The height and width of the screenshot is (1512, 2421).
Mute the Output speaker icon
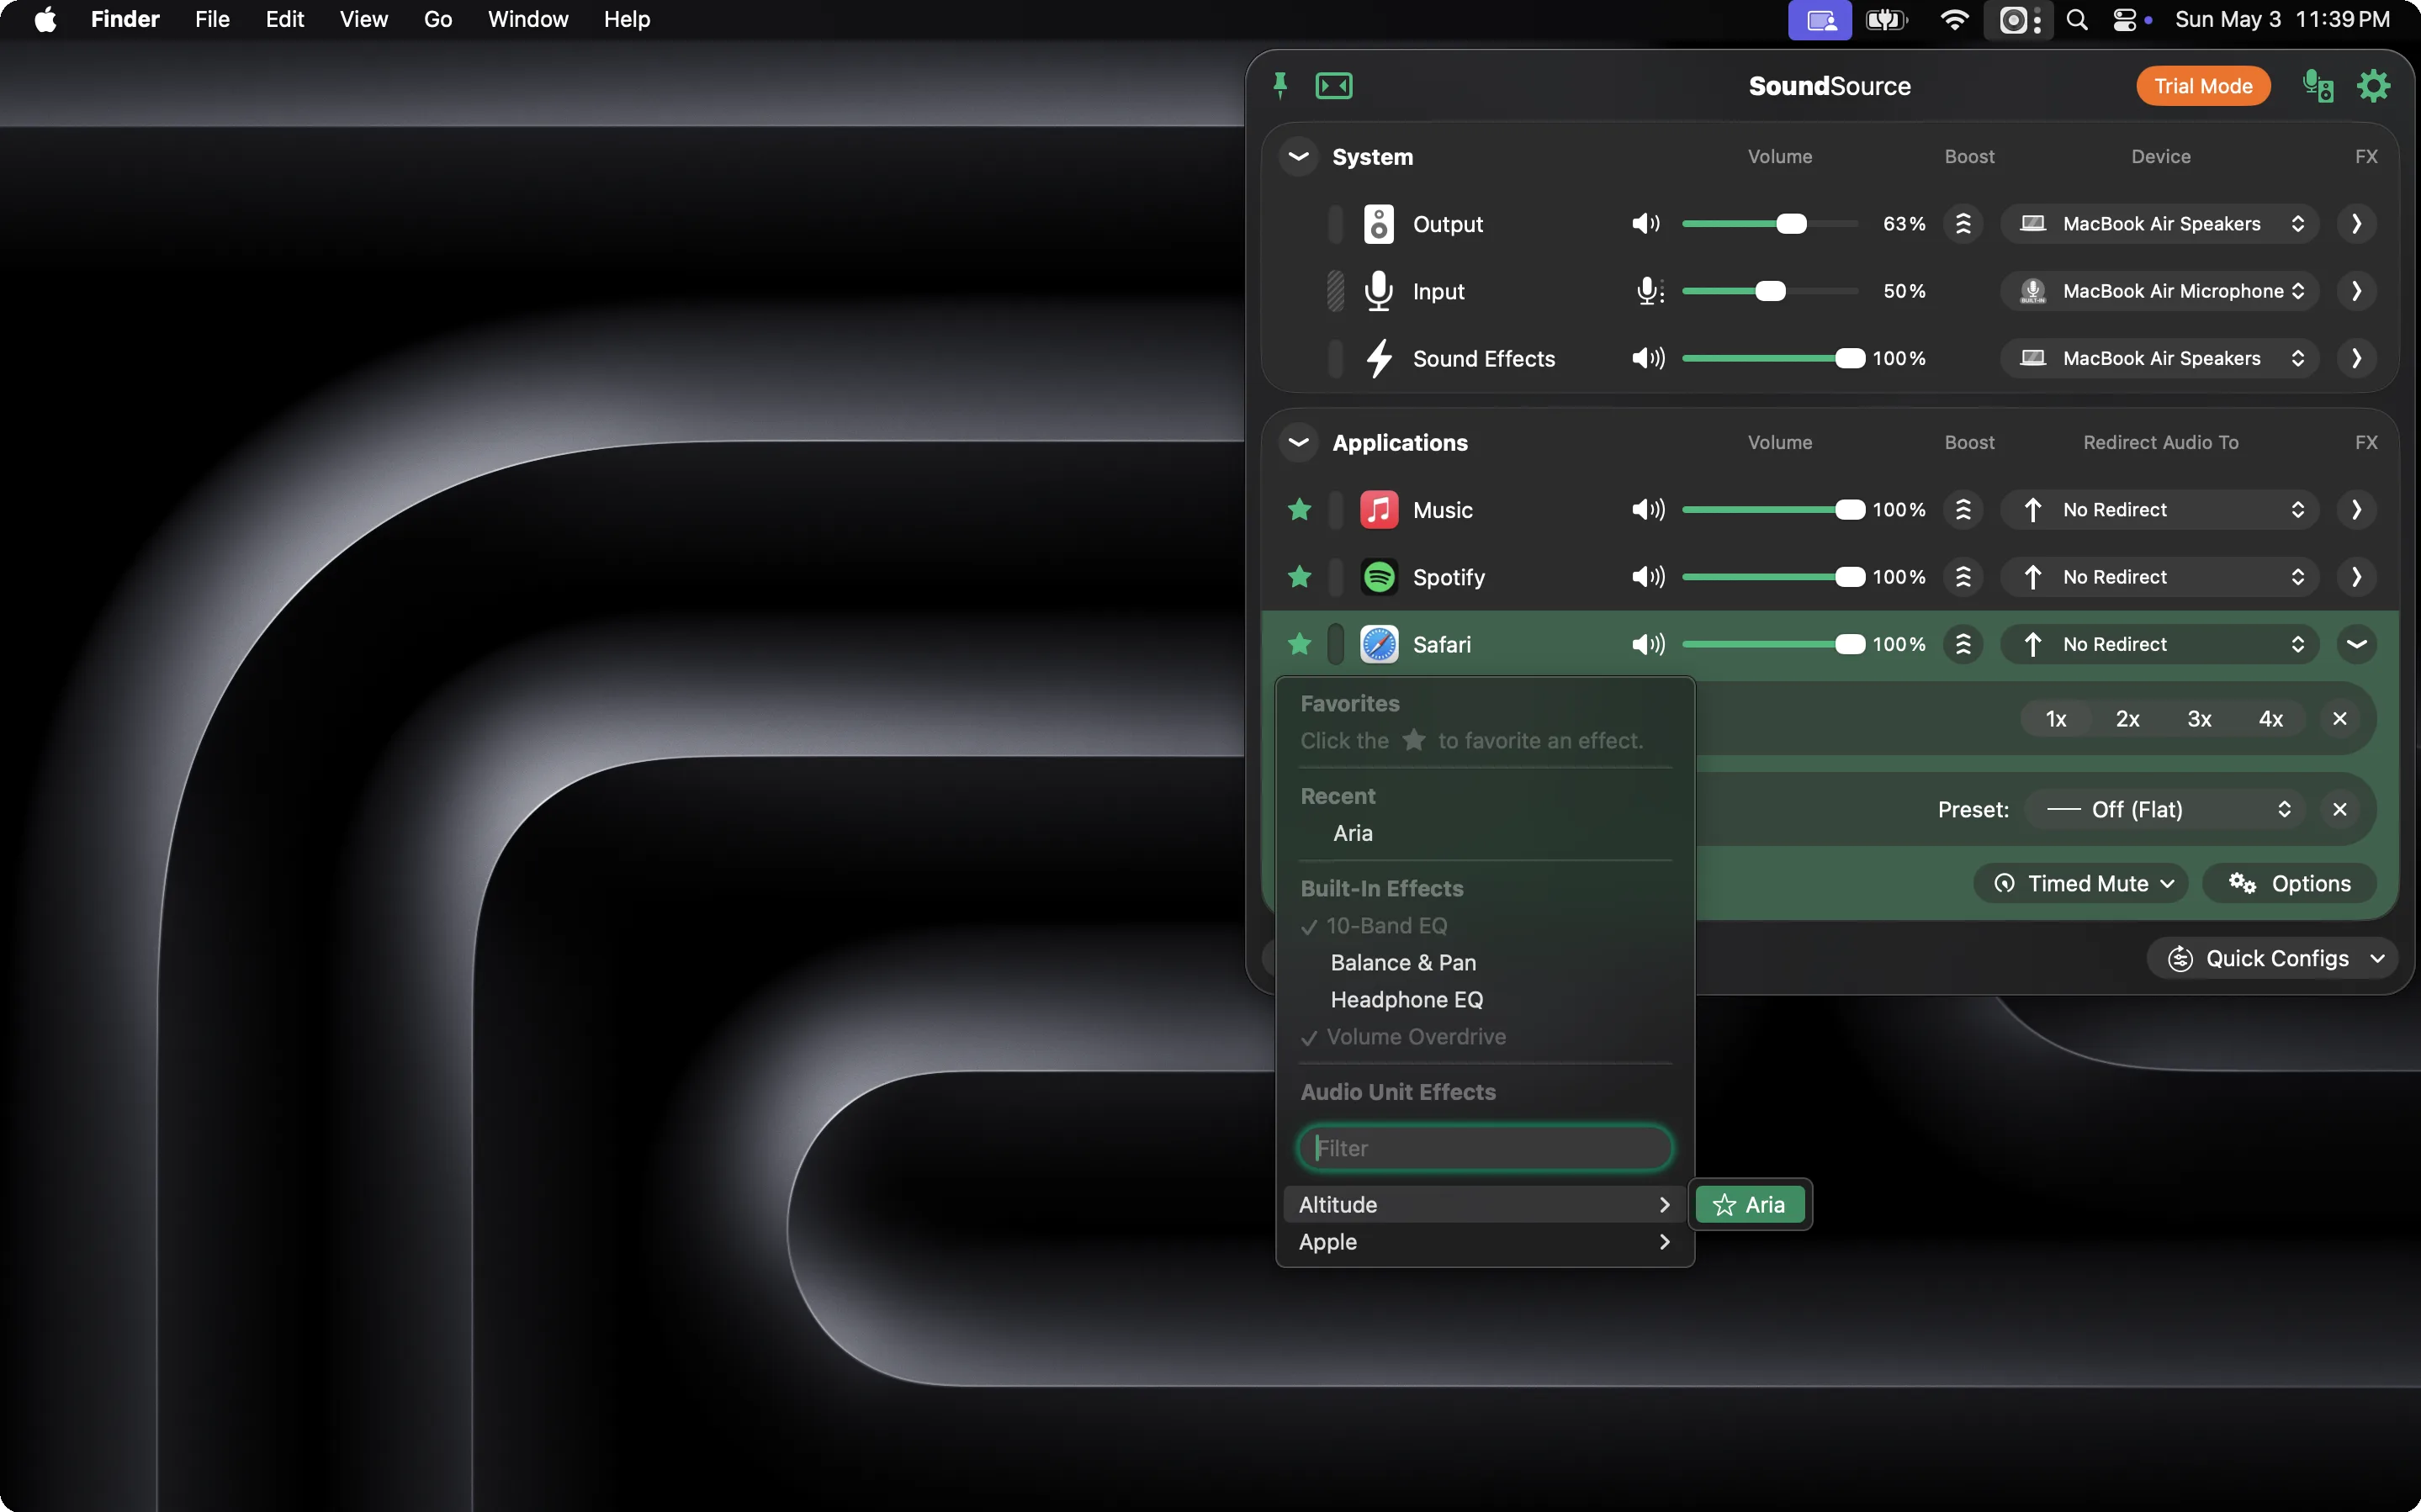[x=1646, y=224]
